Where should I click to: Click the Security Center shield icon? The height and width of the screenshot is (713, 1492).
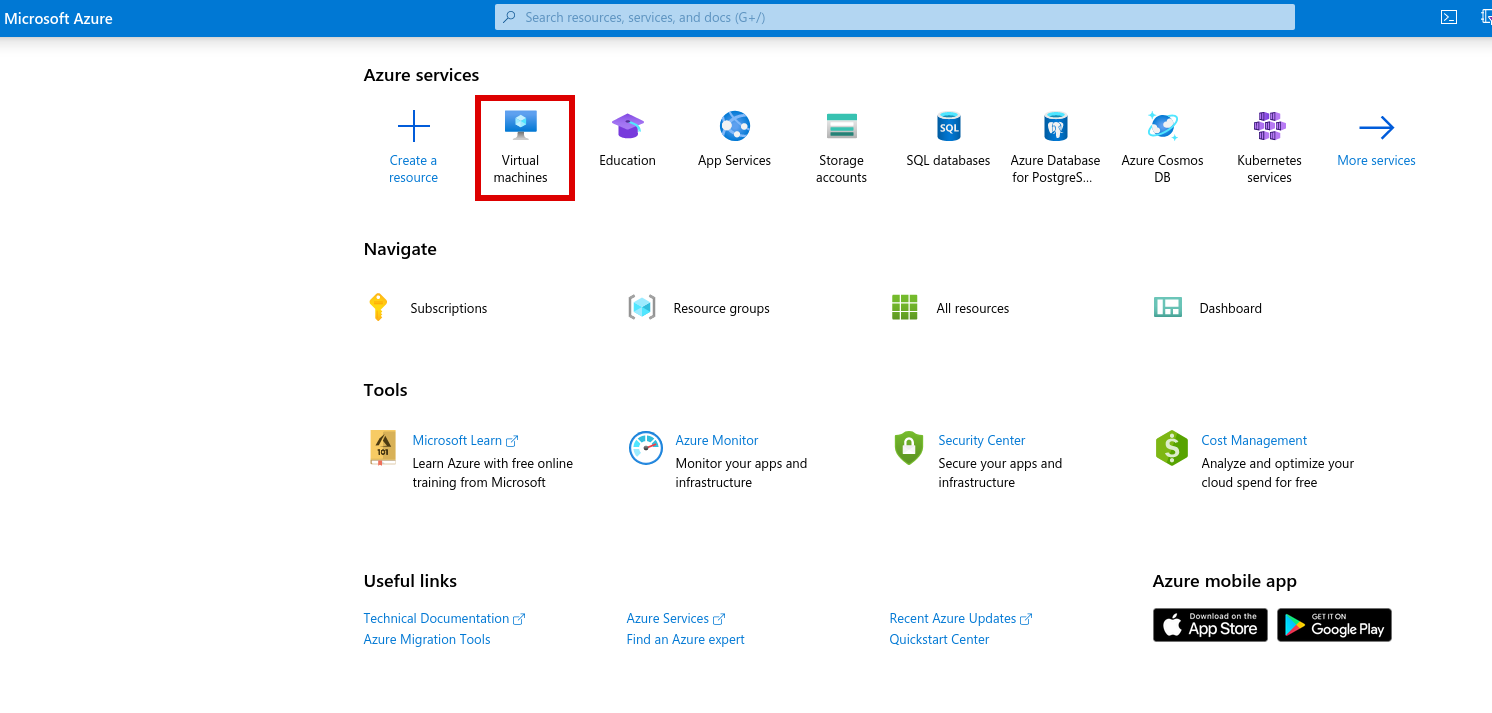908,447
